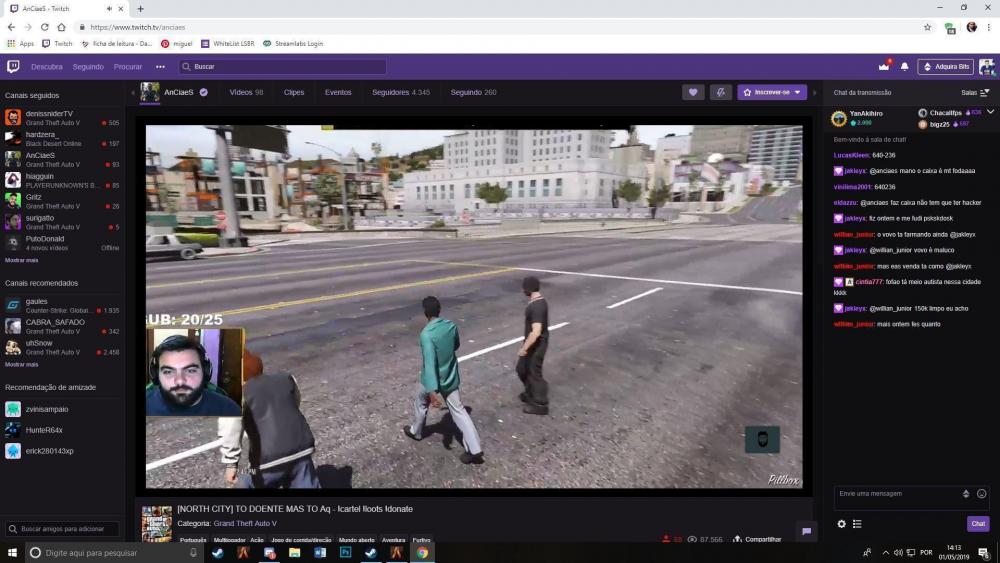Open the Prime loot crown icon
Viewport: 1000px width, 563px height.
coord(884,66)
